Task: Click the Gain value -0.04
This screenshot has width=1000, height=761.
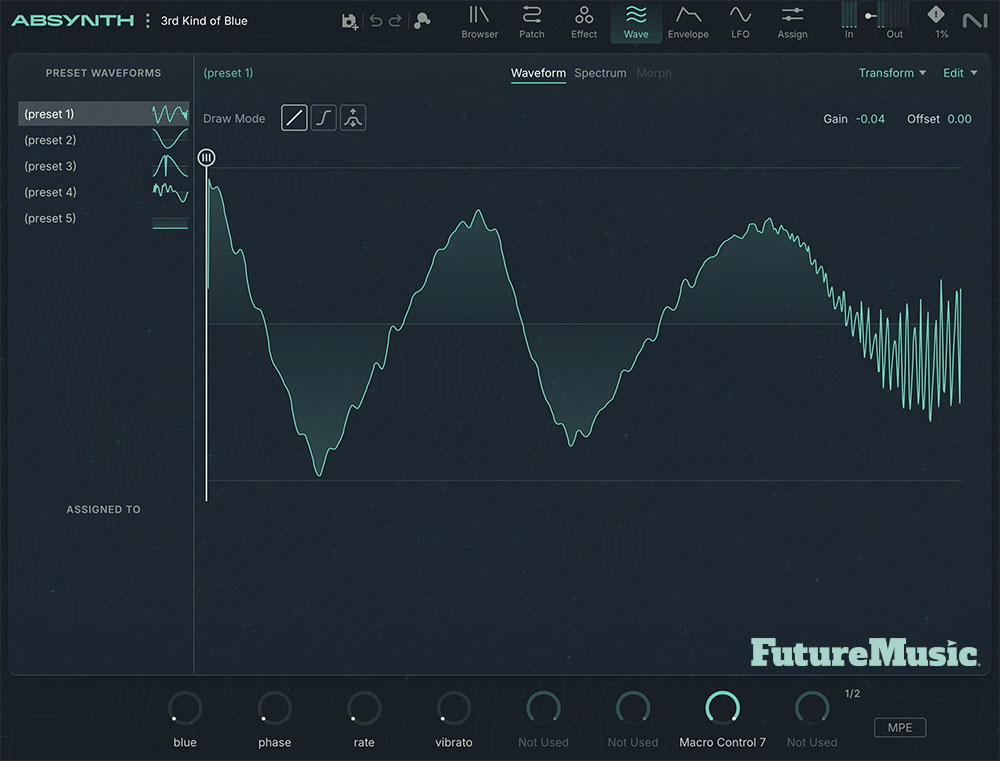Action: [x=870, y=119]
